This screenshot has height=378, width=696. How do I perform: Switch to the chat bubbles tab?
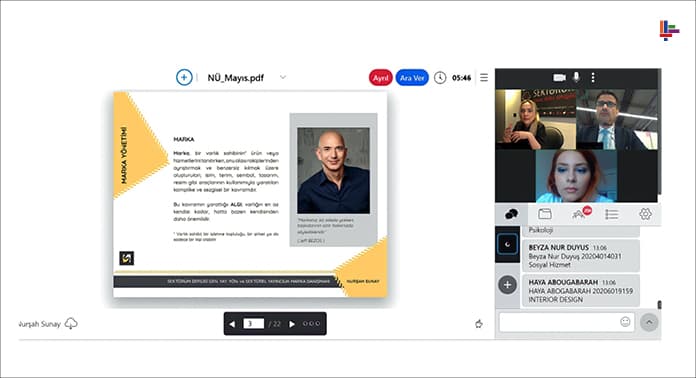[x=511, y=214]
